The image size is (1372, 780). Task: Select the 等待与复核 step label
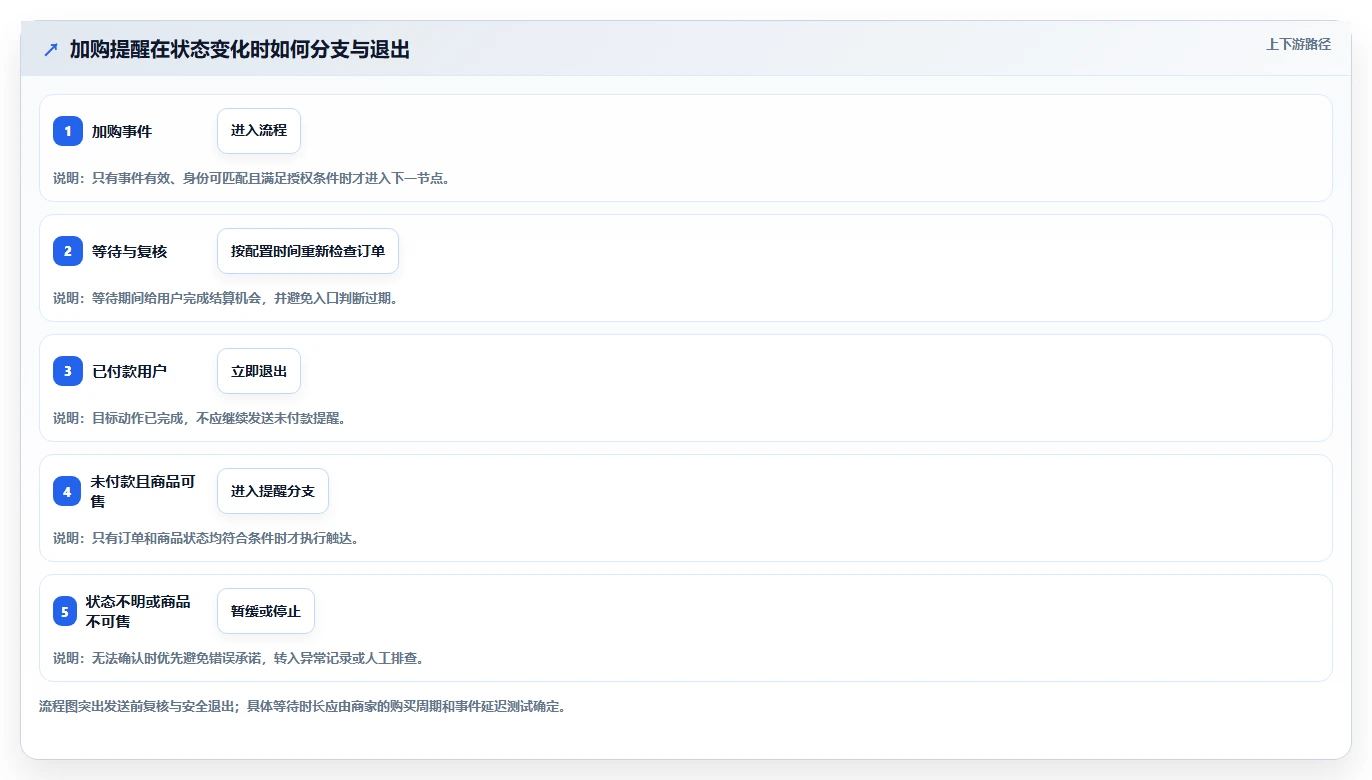pyautogui.click(x=130, y=251)
